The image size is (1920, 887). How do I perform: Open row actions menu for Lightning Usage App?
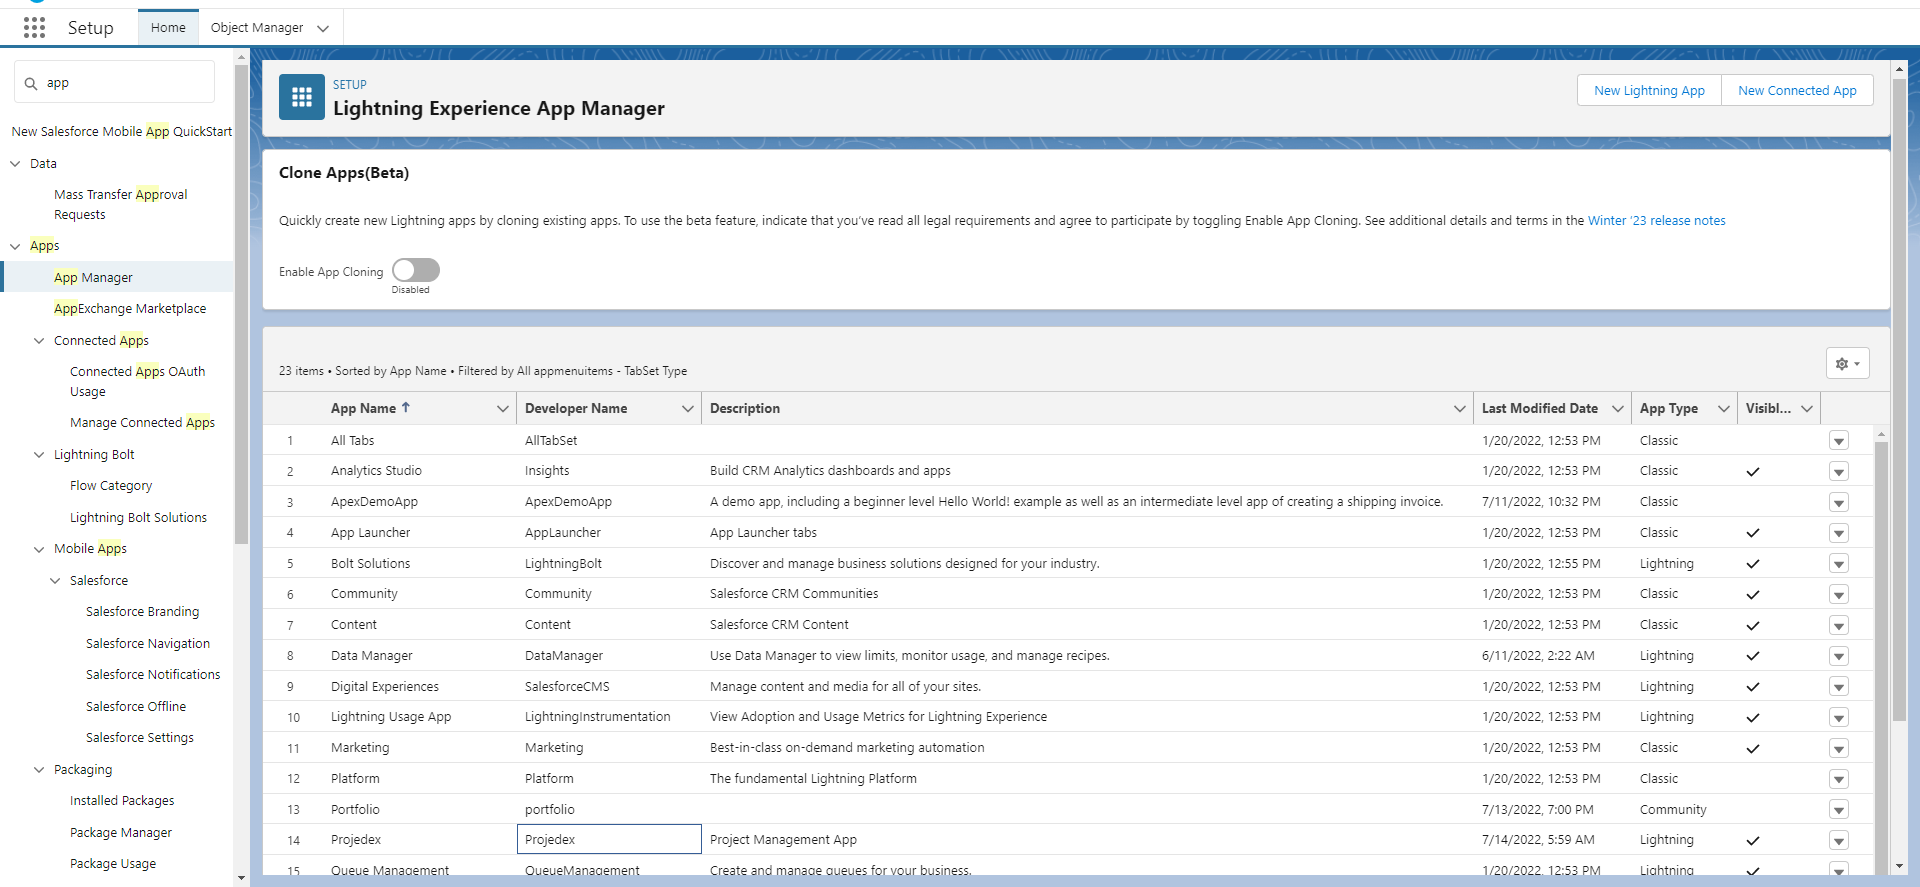[x=1839, y=718]
